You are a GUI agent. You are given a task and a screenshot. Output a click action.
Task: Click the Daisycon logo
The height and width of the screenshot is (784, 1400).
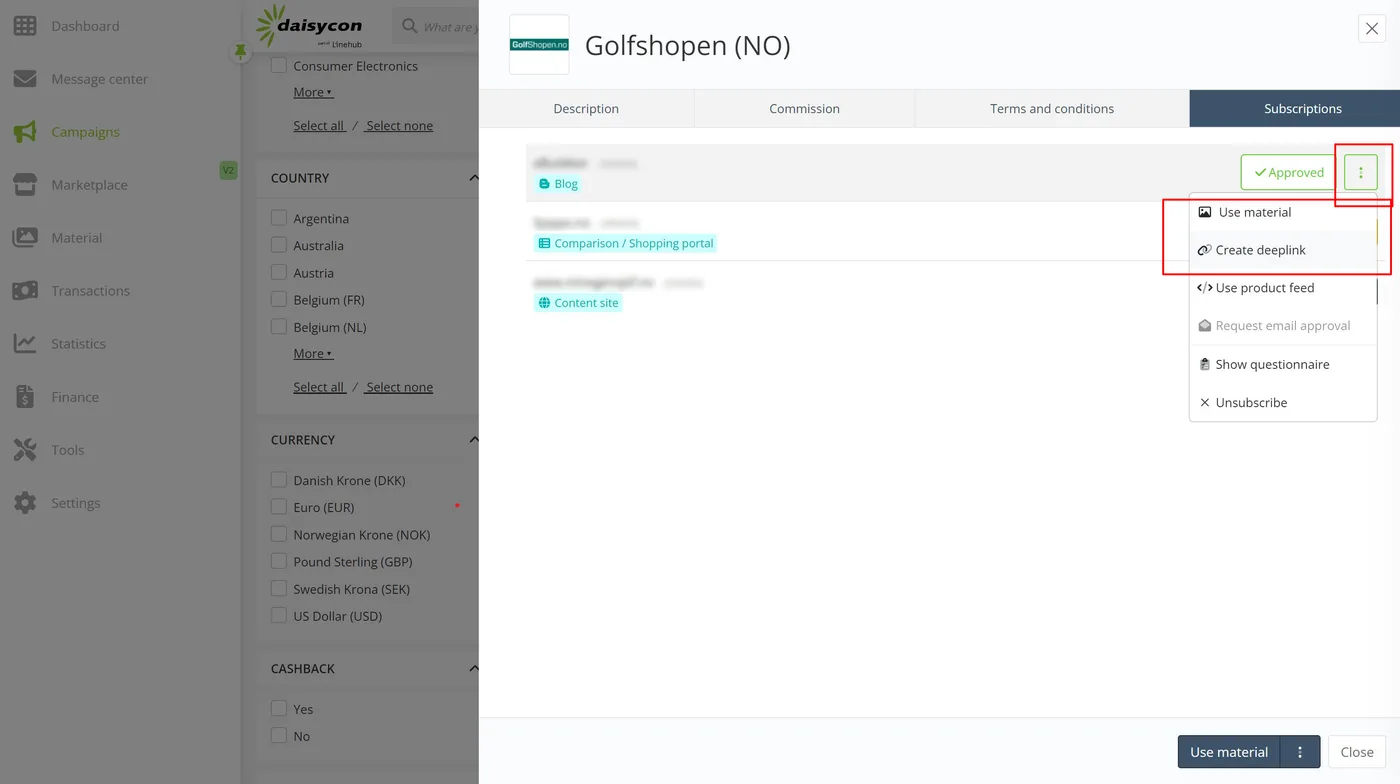308,26
